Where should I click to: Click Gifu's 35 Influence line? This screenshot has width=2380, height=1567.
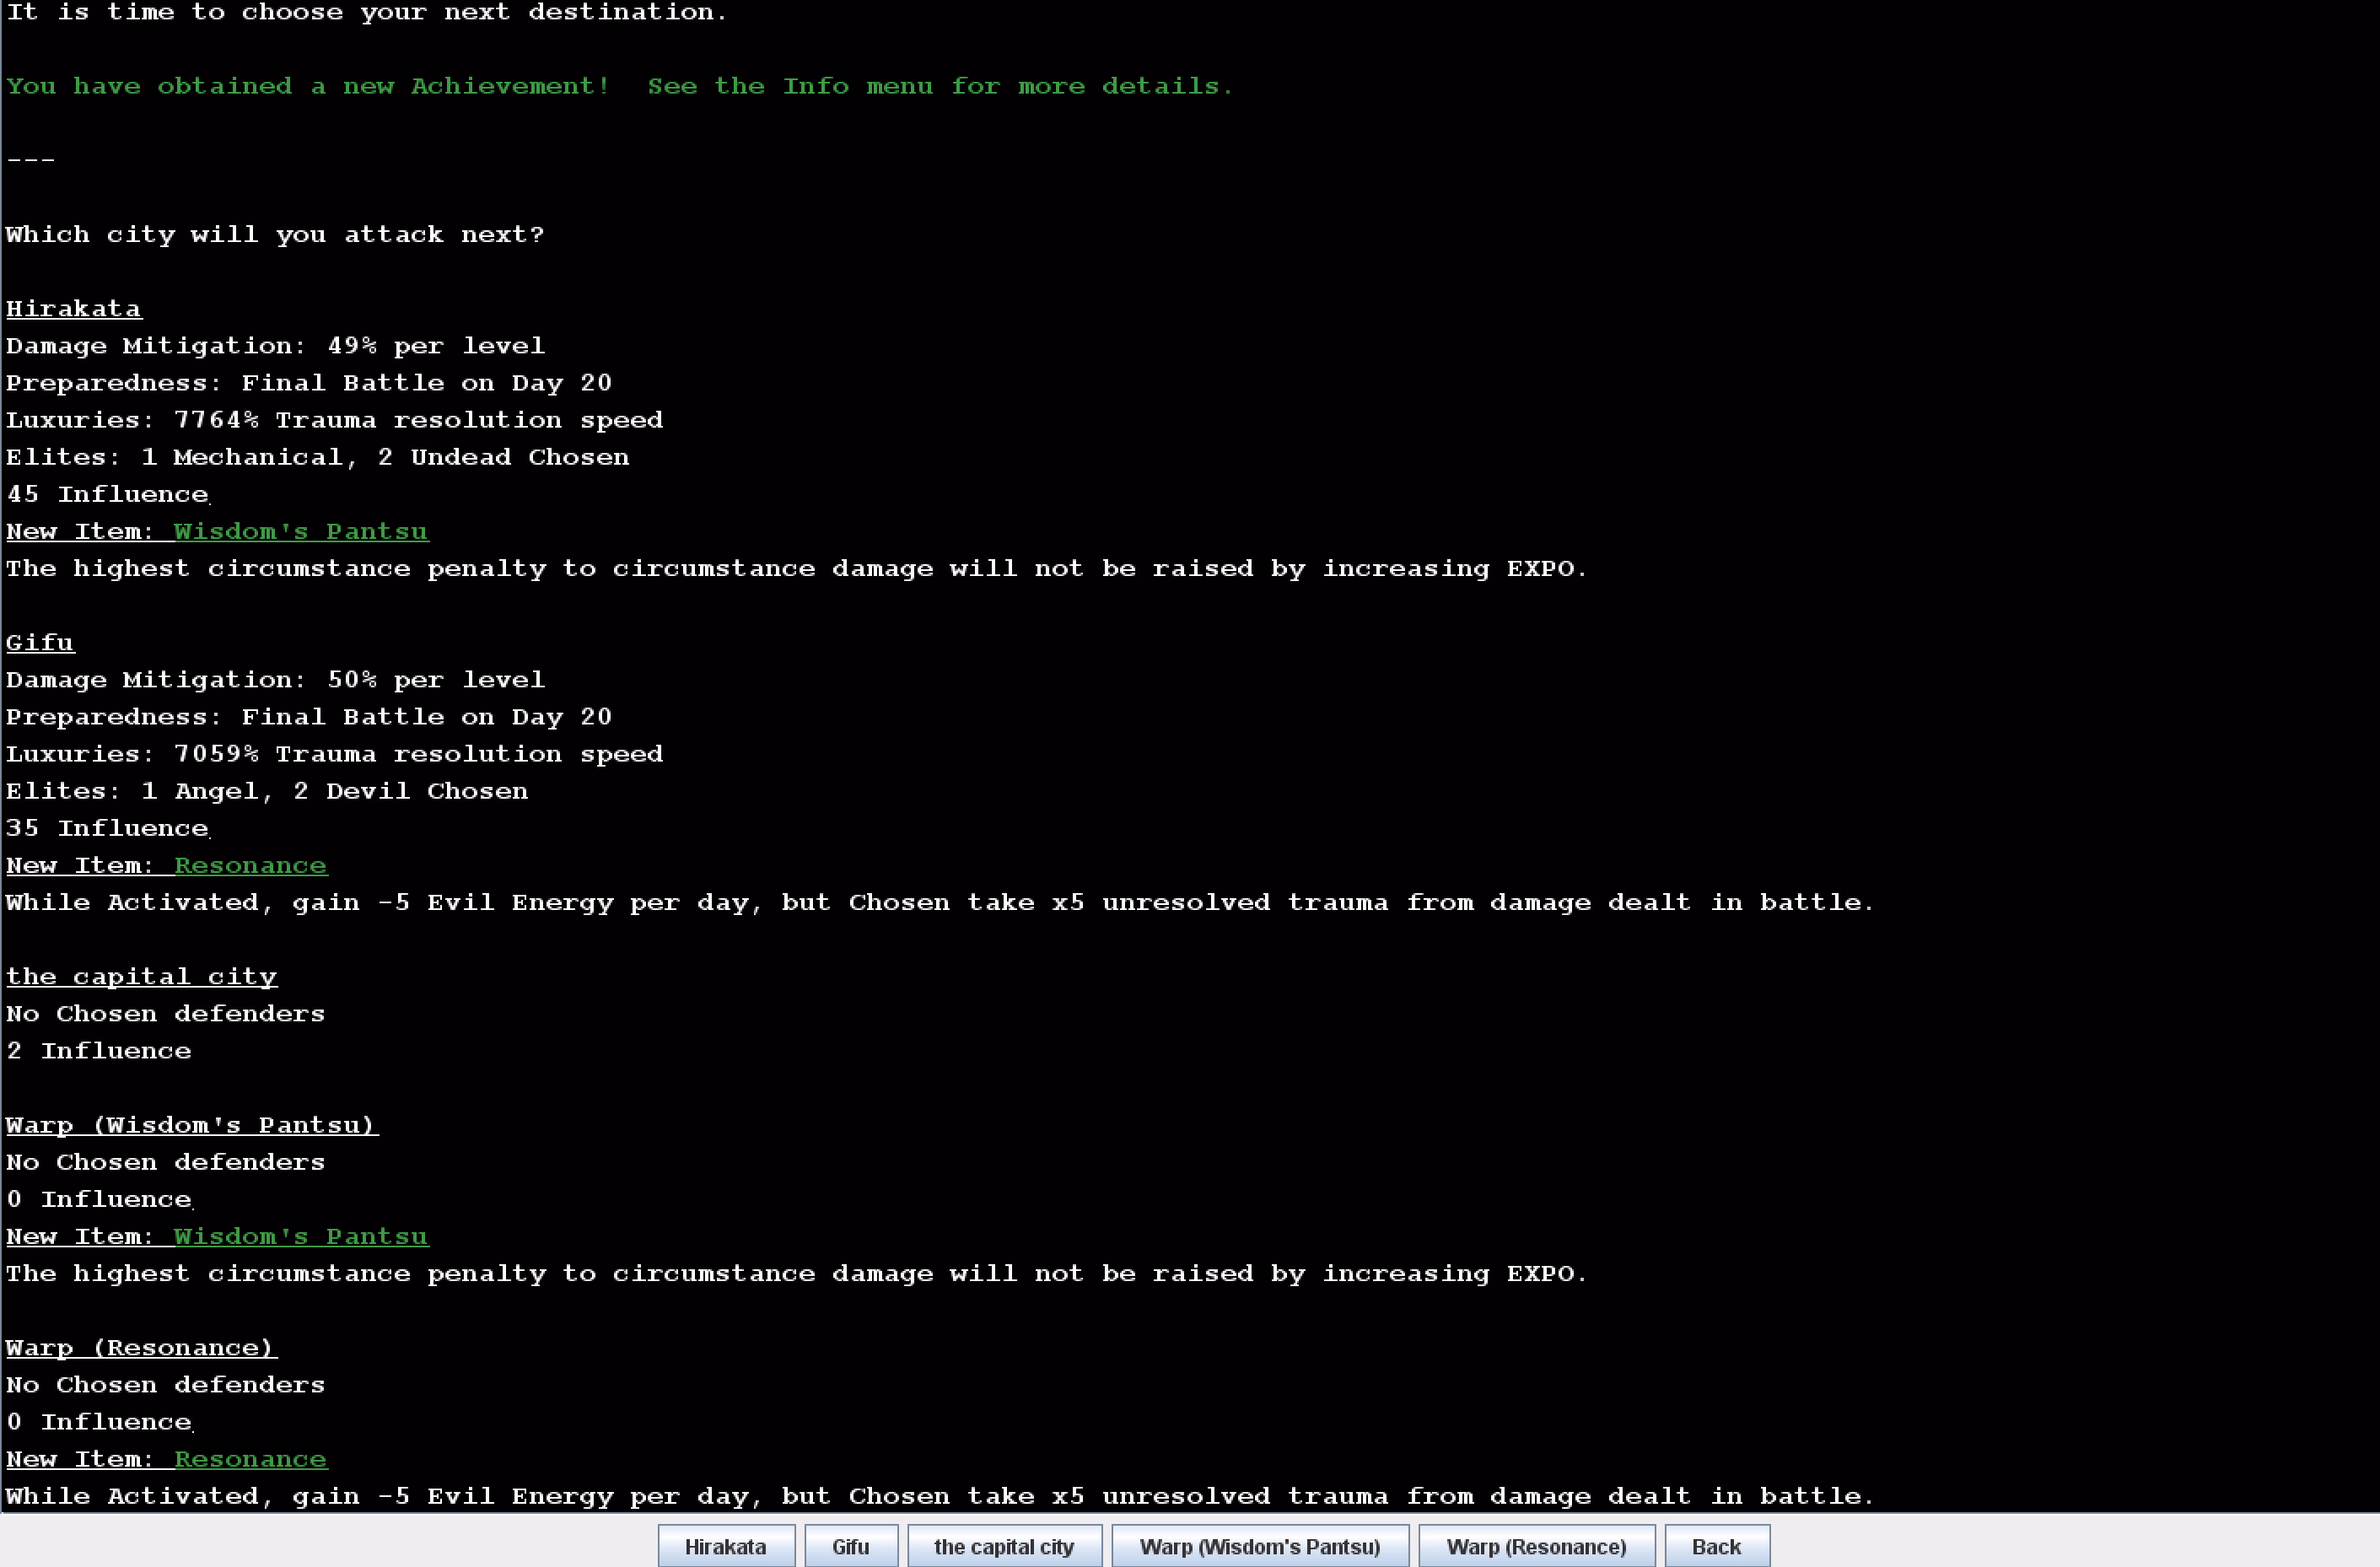(107, 829)
